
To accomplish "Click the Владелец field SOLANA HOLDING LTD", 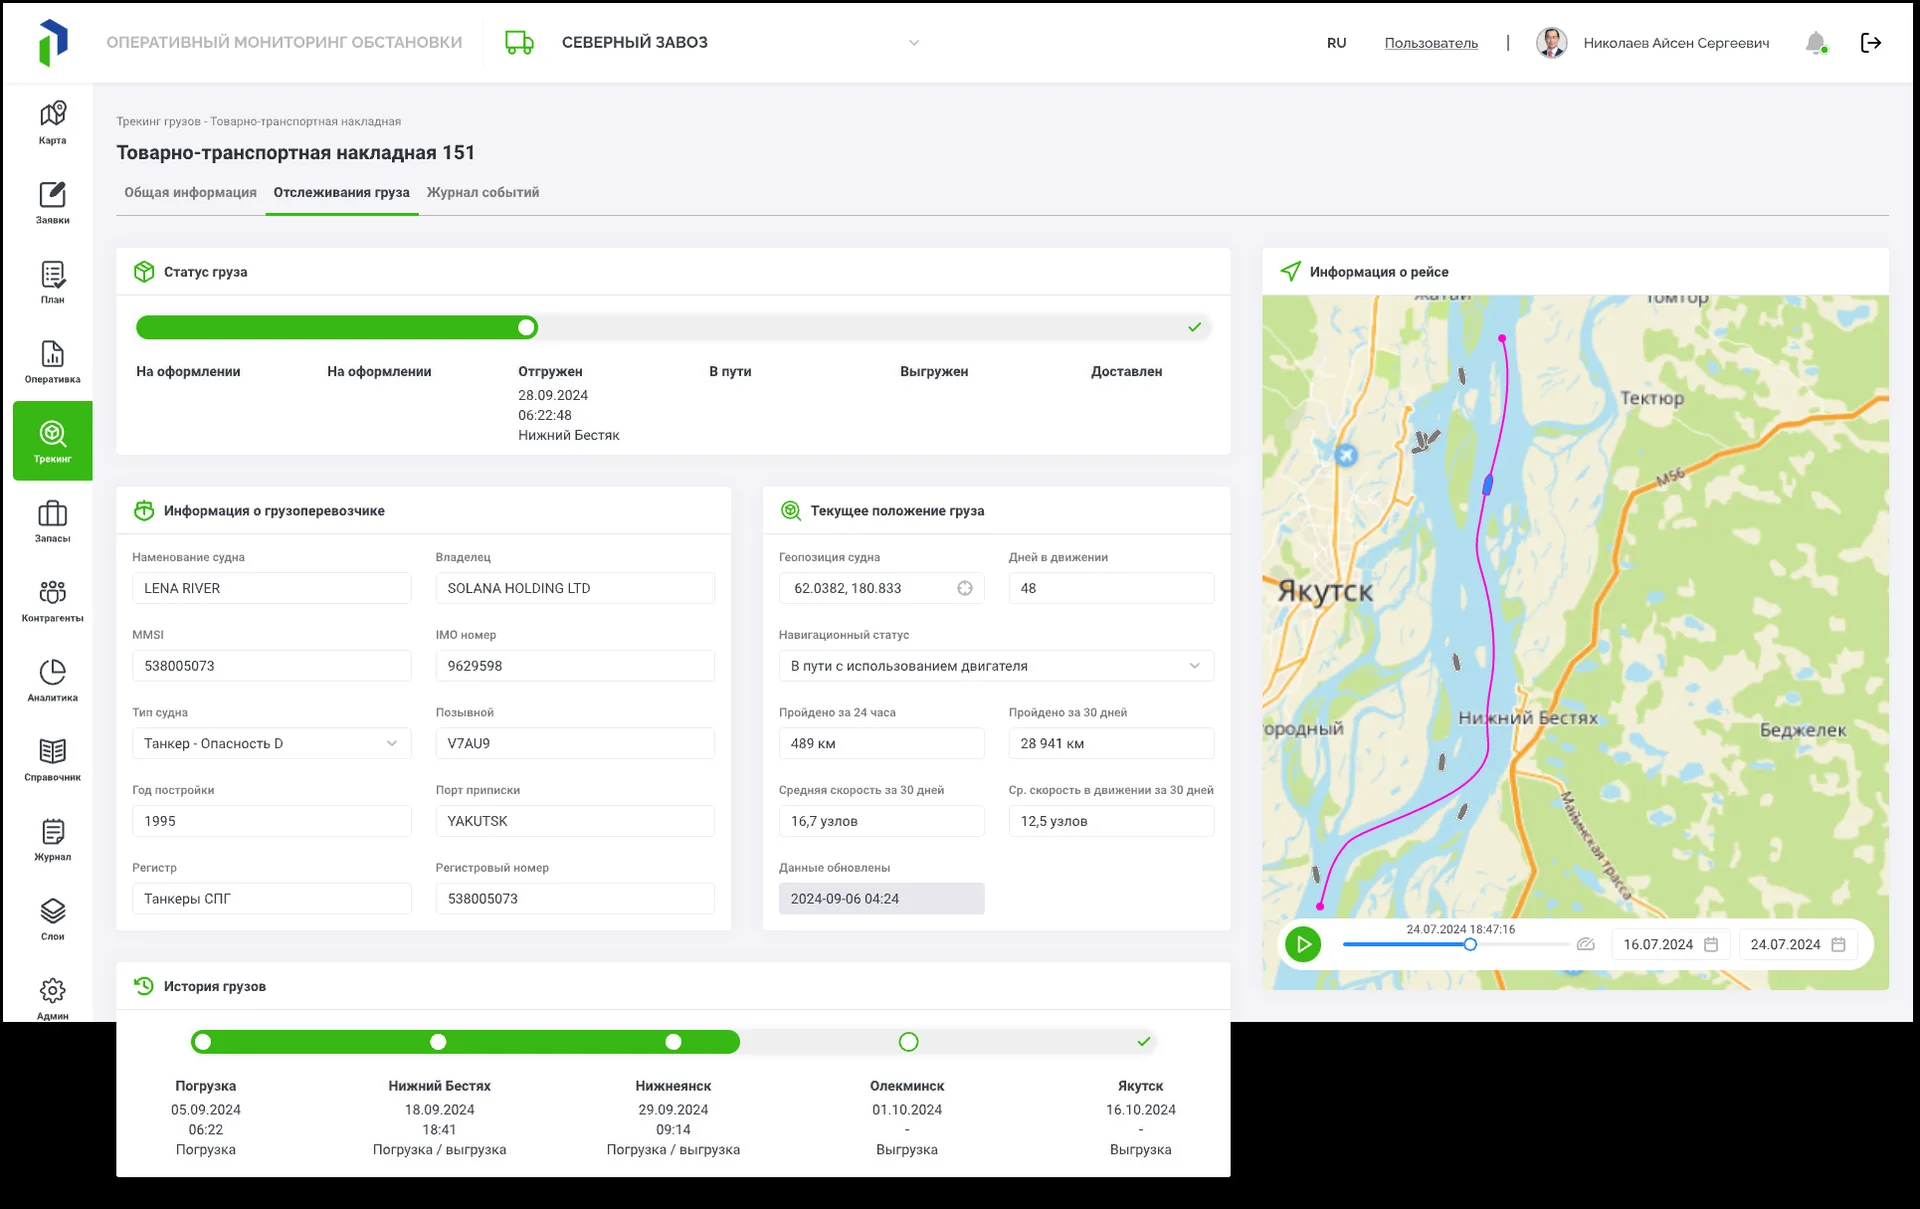I will coord(575,588).
